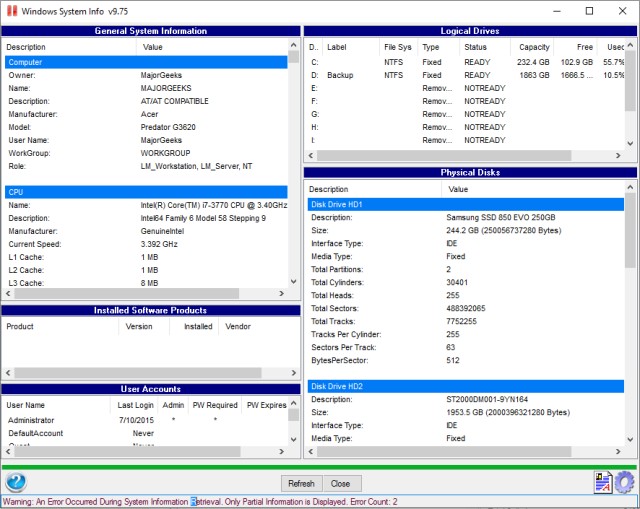This screenshot has width=640, height=509.
Task: Click the Physical Disks vertical scrollbar down arrow
Action: tap(631, 439)
